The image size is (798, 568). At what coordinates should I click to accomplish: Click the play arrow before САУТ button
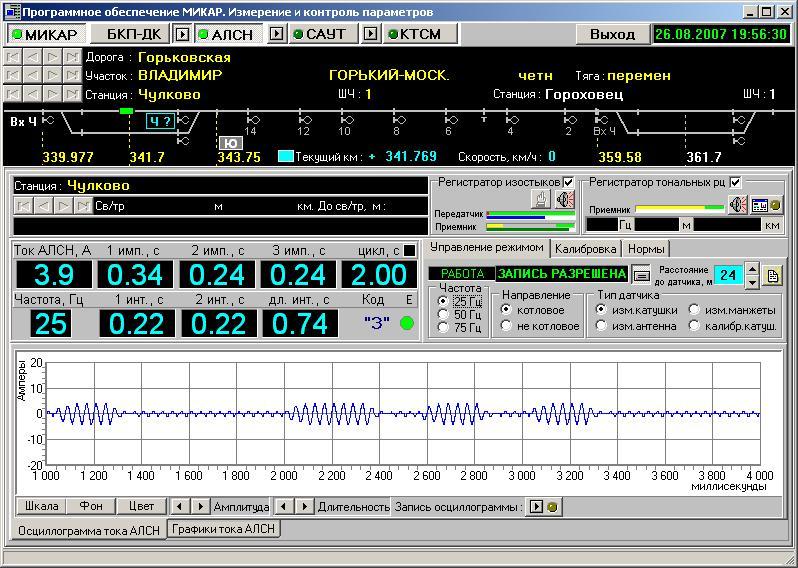(x=277, y=34)
